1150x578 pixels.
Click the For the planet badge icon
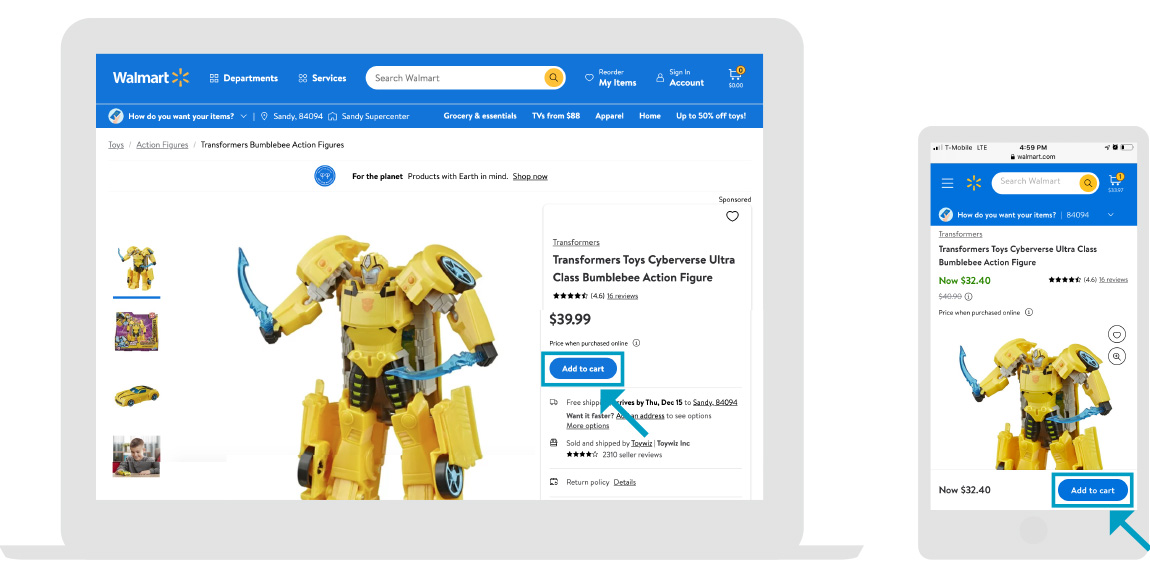[325, 176]
